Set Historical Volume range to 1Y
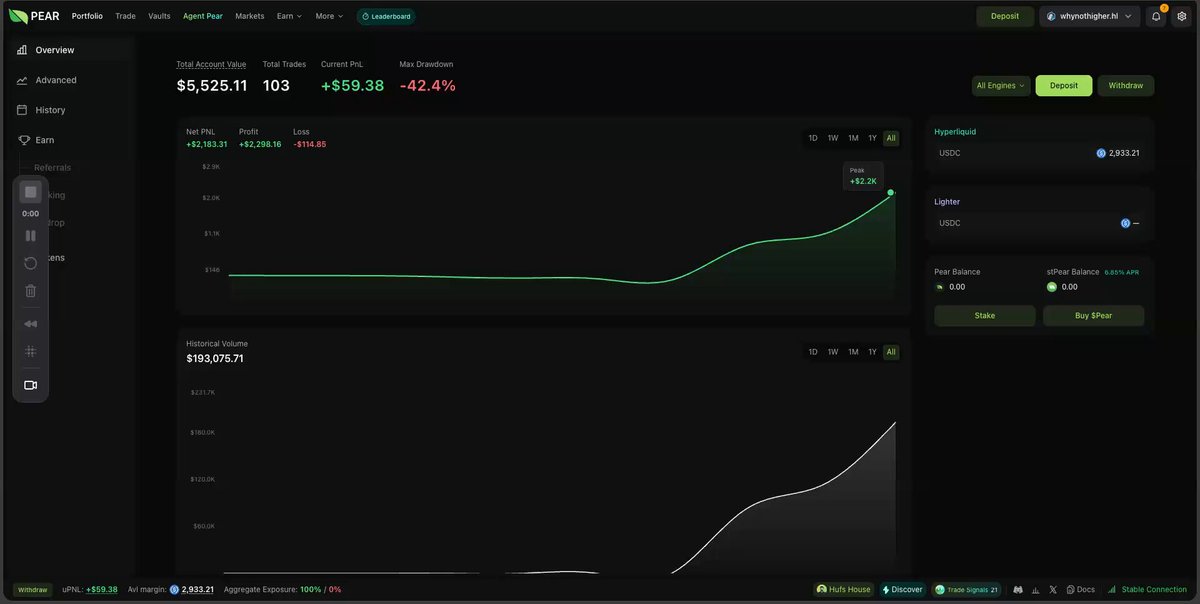 [872, 352]
